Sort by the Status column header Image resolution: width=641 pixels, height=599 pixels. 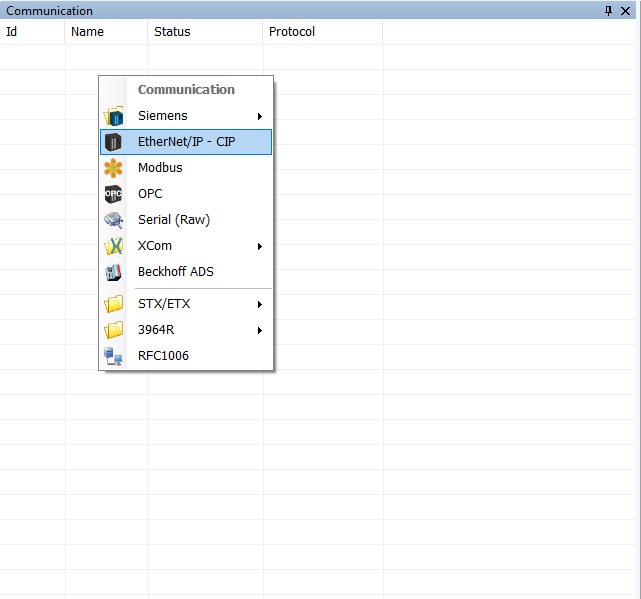205,31
